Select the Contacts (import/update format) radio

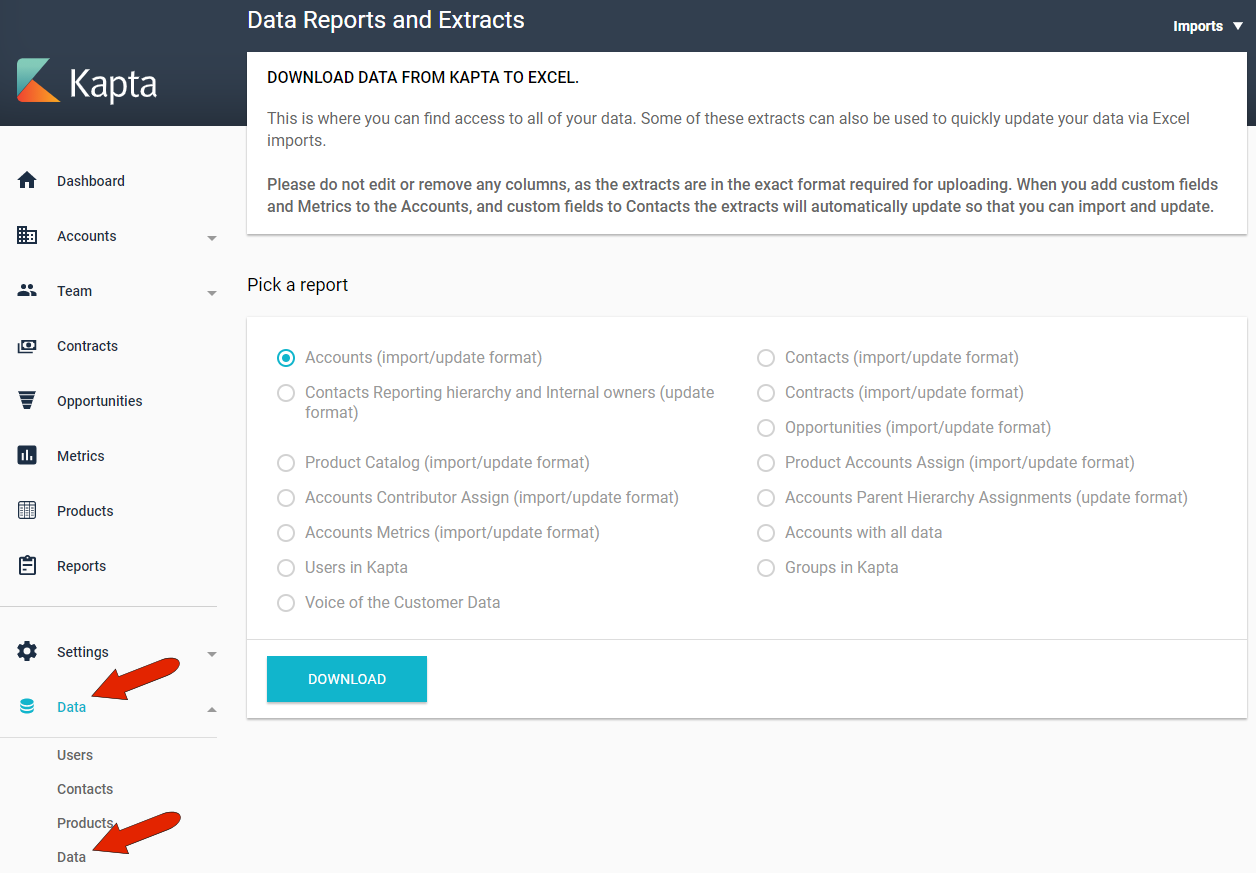(766, 358)
